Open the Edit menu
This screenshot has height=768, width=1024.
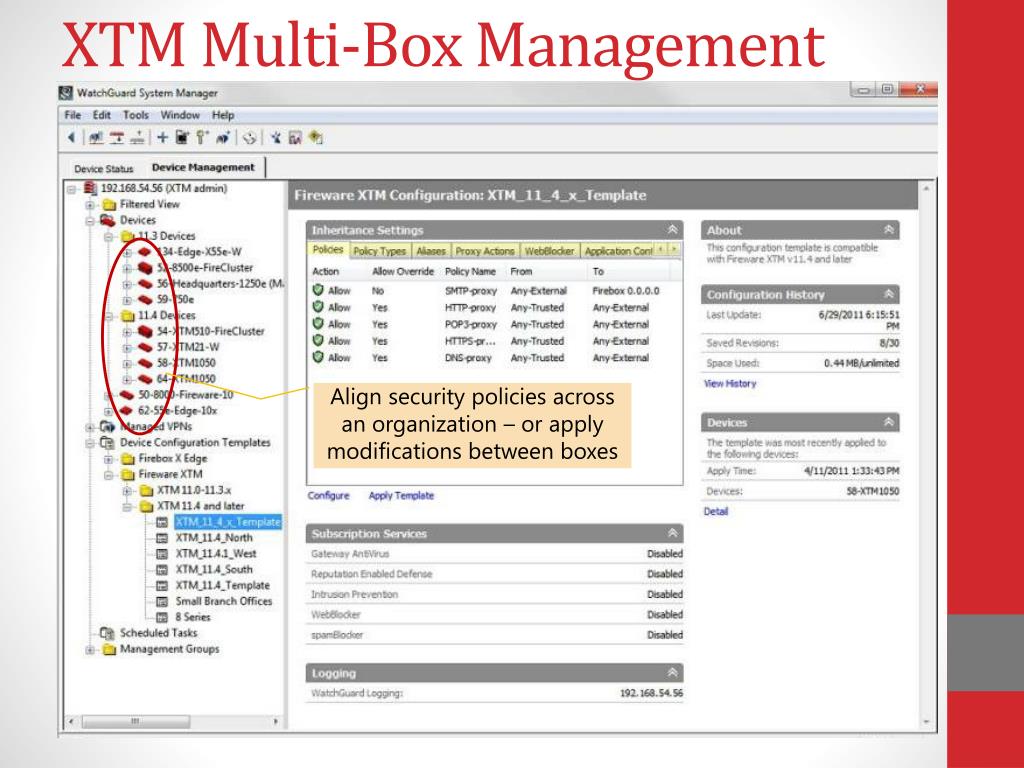[101, 115]
